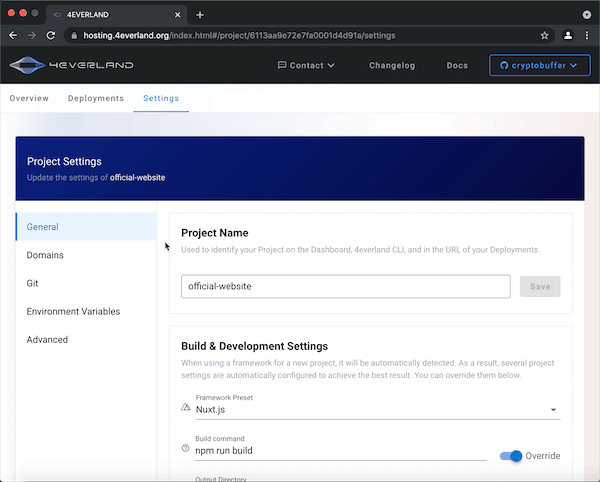The image size is (600, 482).
Task: Click the bold 'official-website' name in banner
Action: tap(137, 178)
